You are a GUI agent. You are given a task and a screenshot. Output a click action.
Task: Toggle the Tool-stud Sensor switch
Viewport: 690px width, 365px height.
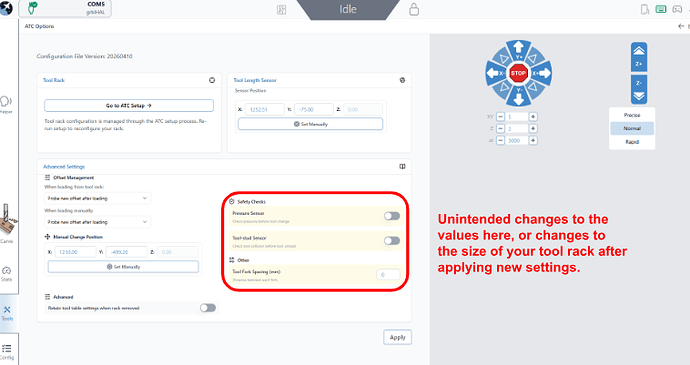click(392, 240)
